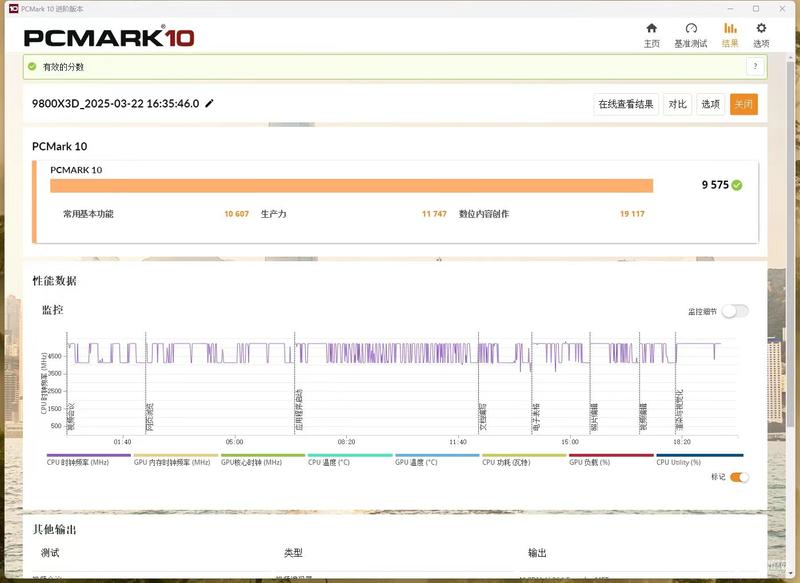This screenshot has width=800, height=583.
Task: Click the 18:20 time axis label
Action: pyautogui.click(x=682, y=442)
